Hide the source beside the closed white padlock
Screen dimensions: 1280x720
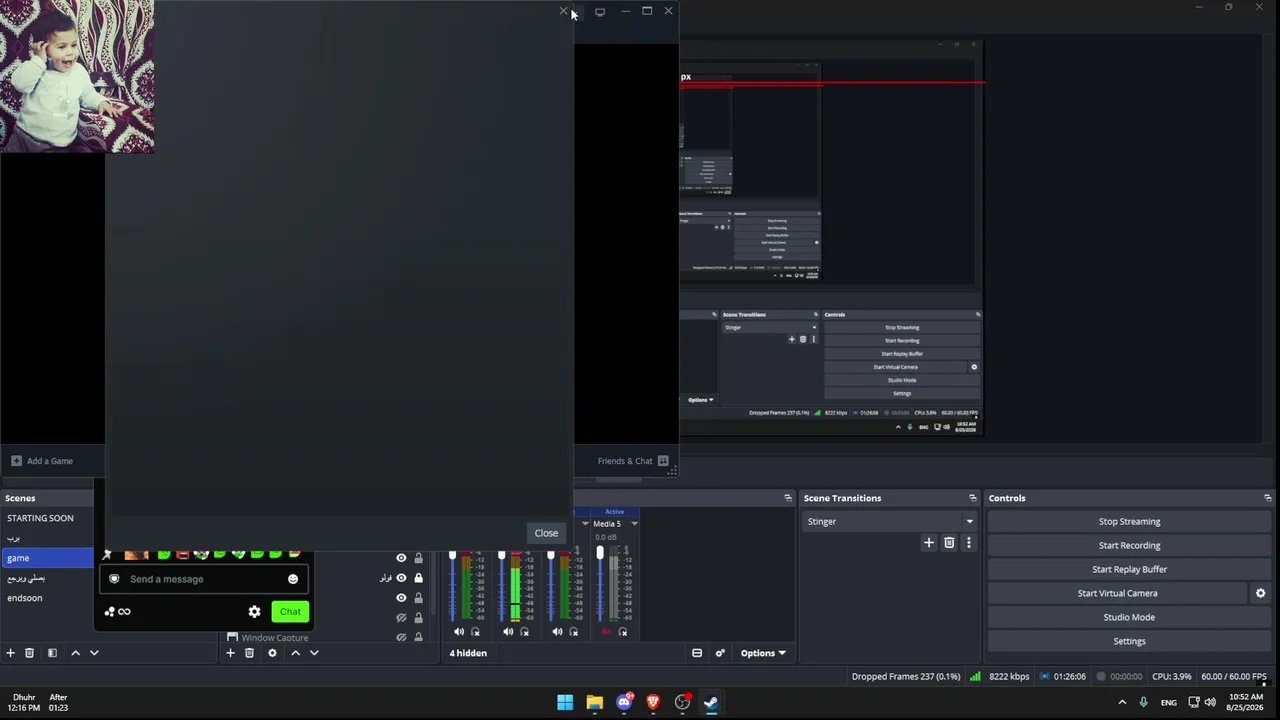401,578
